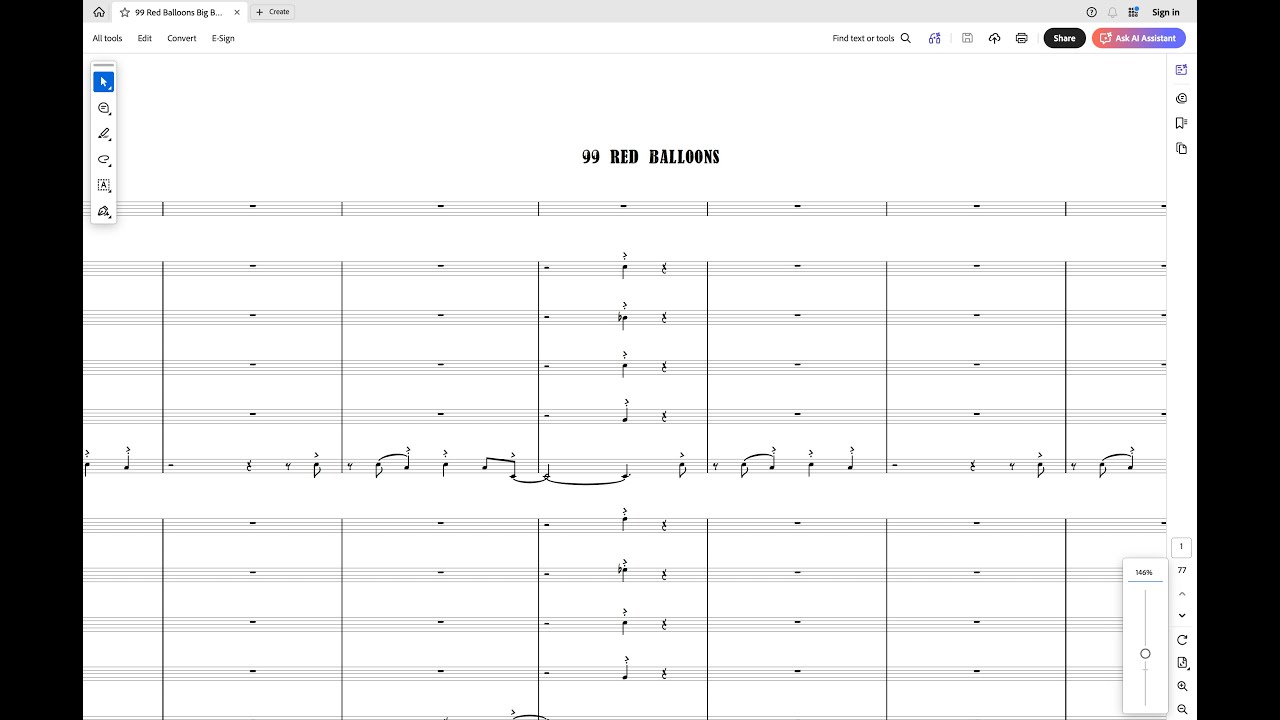1280x720 pixels.
Task: Open the notifications bell
Action: tap(1112, 12)
